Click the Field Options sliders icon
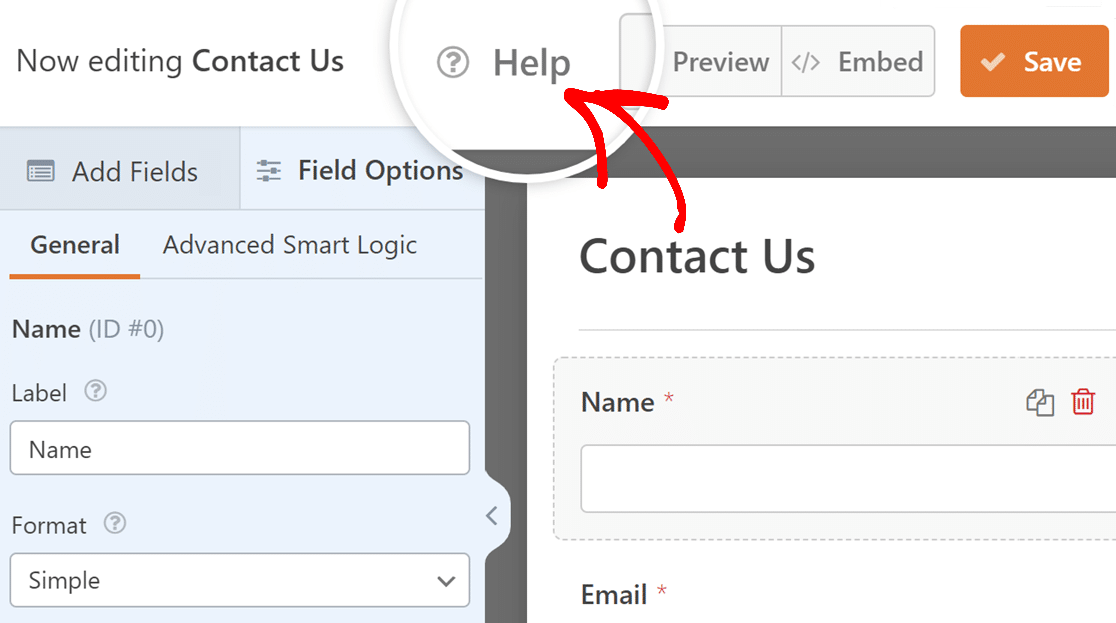The height and width of the screenshot is (623, 1116). [x=269, y=171]
